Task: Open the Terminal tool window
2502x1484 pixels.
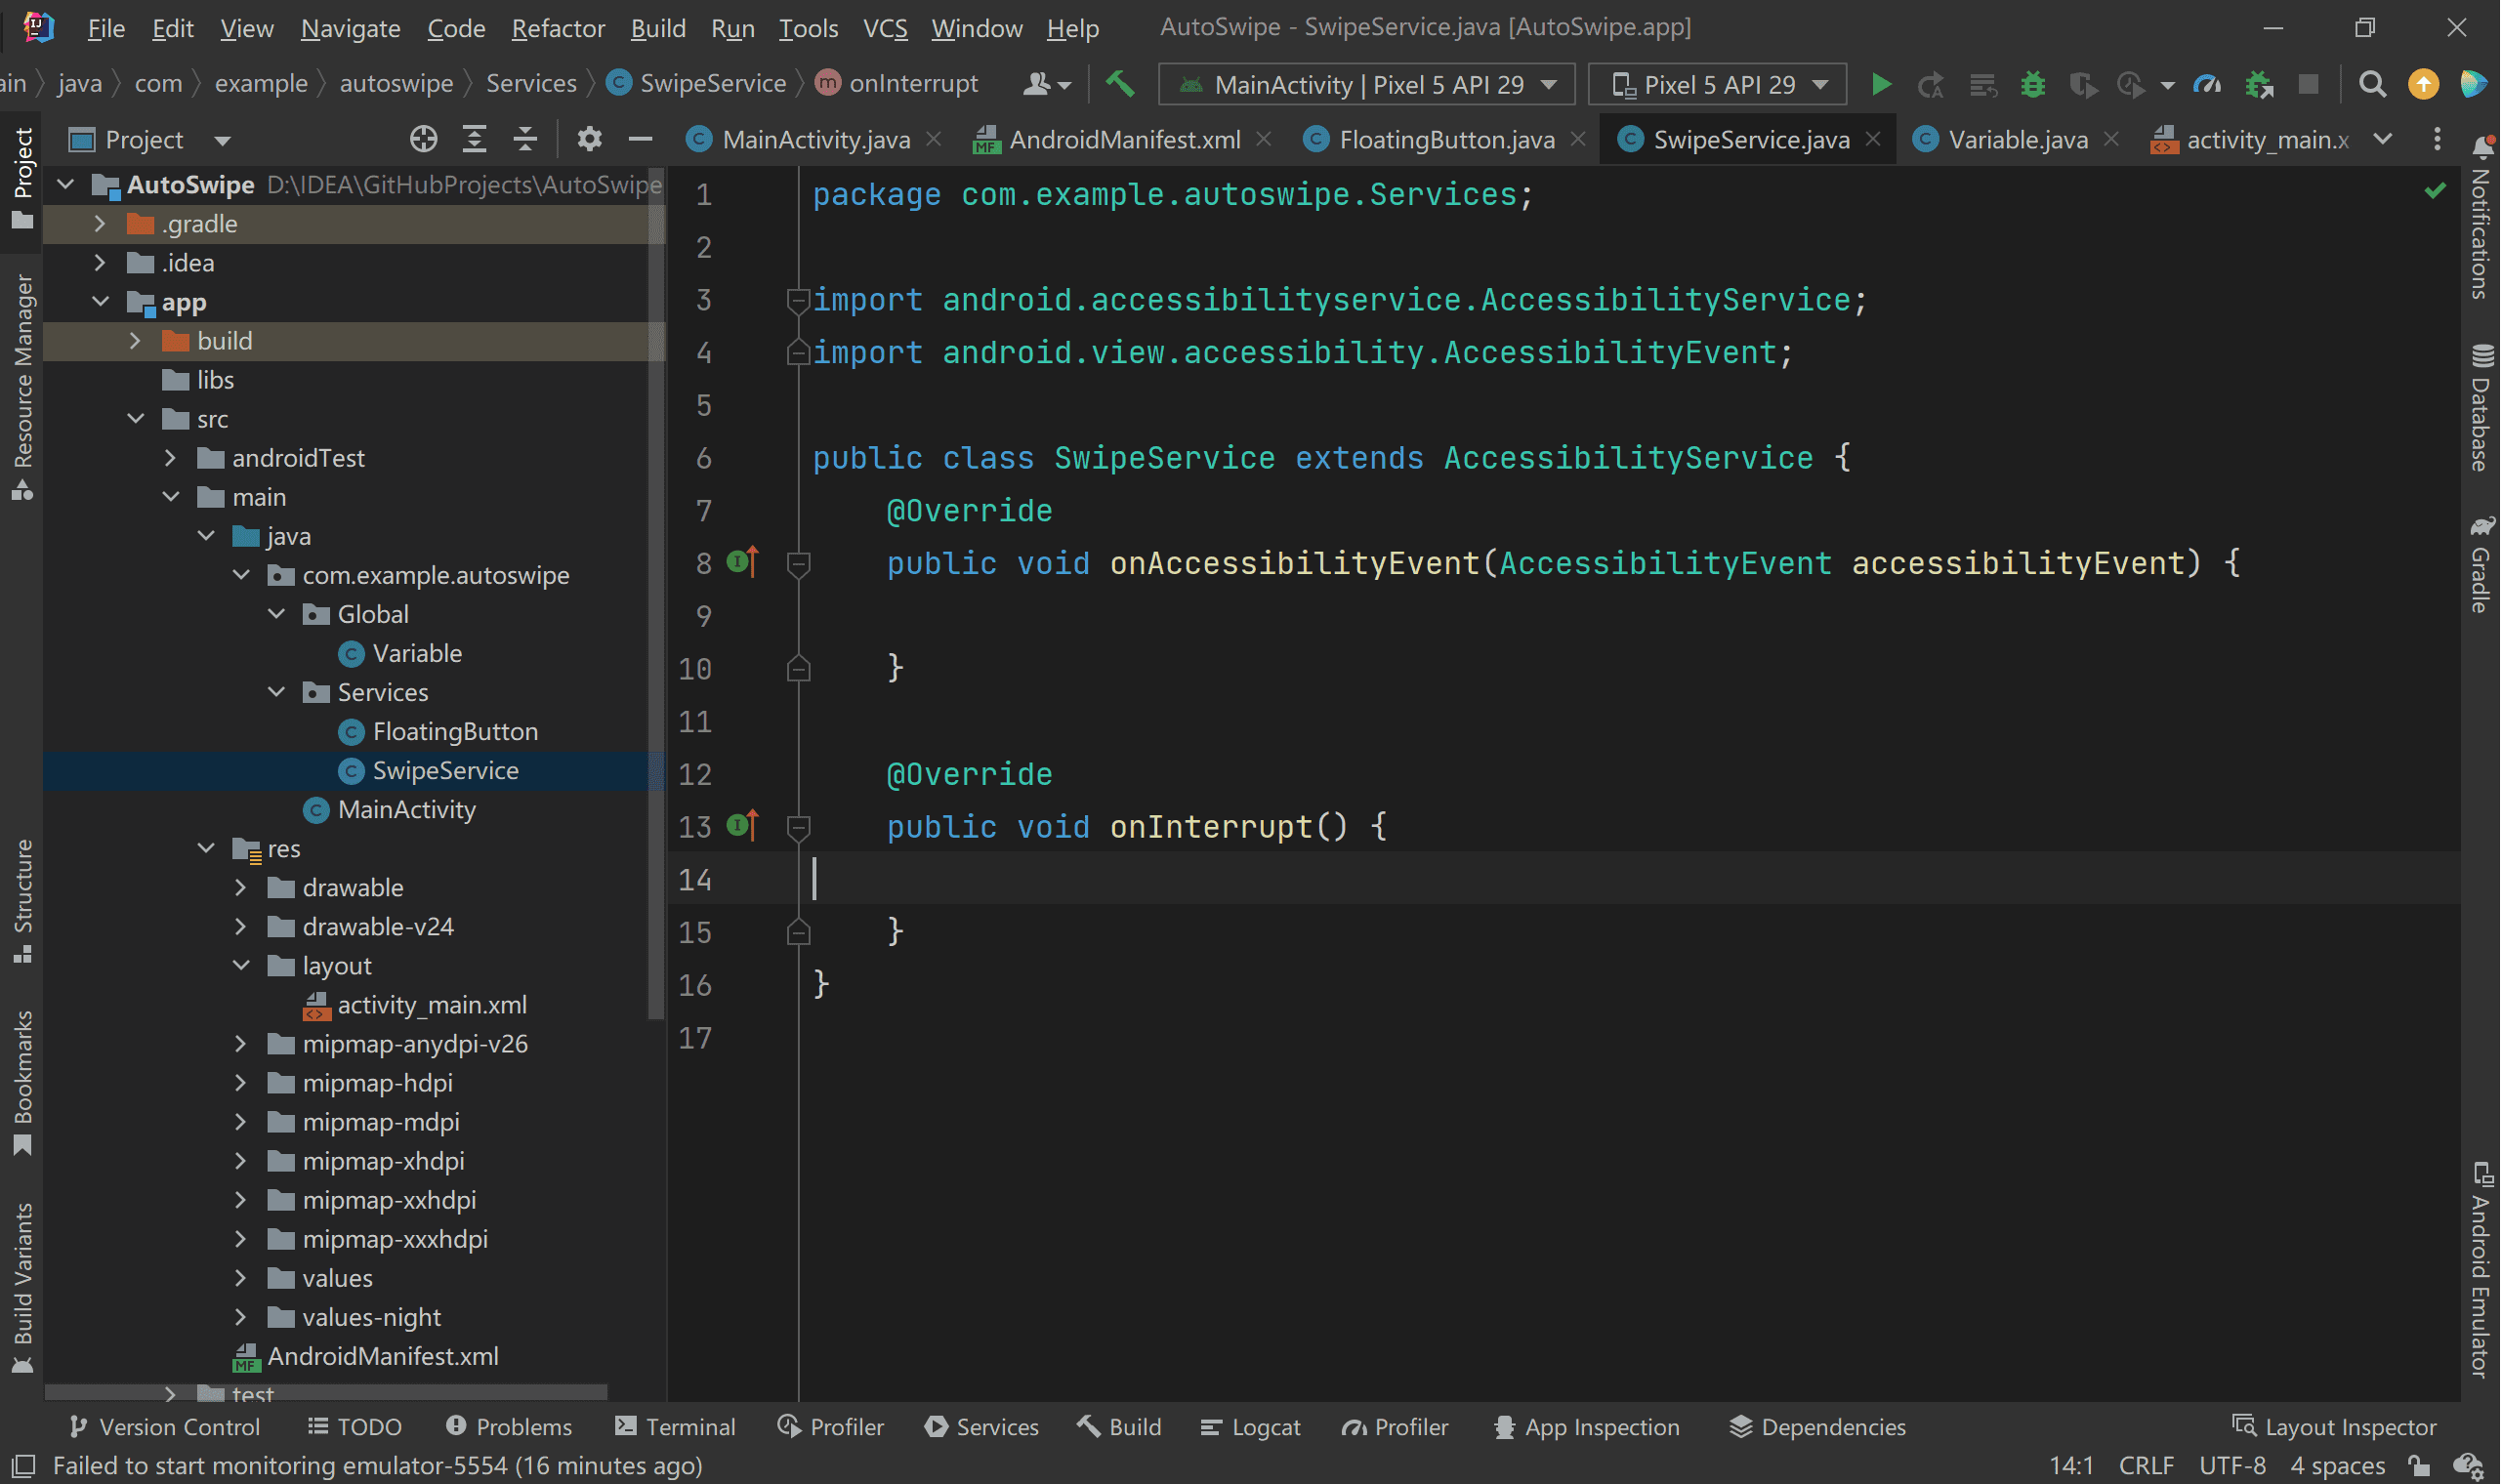Action: (x=676, y=1427)
